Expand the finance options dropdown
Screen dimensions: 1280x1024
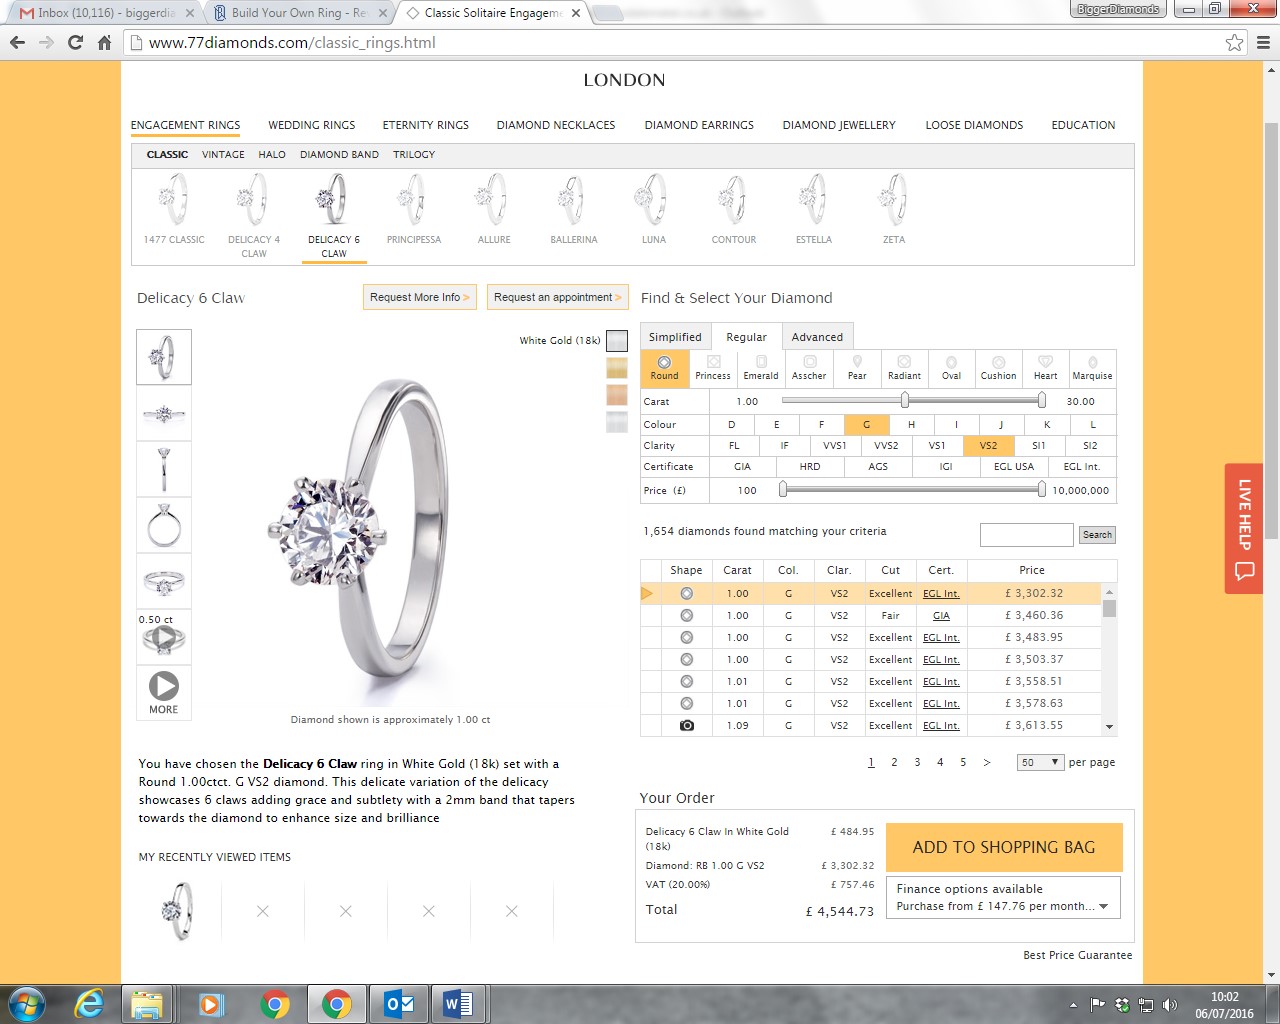[x=1003, y=897]
